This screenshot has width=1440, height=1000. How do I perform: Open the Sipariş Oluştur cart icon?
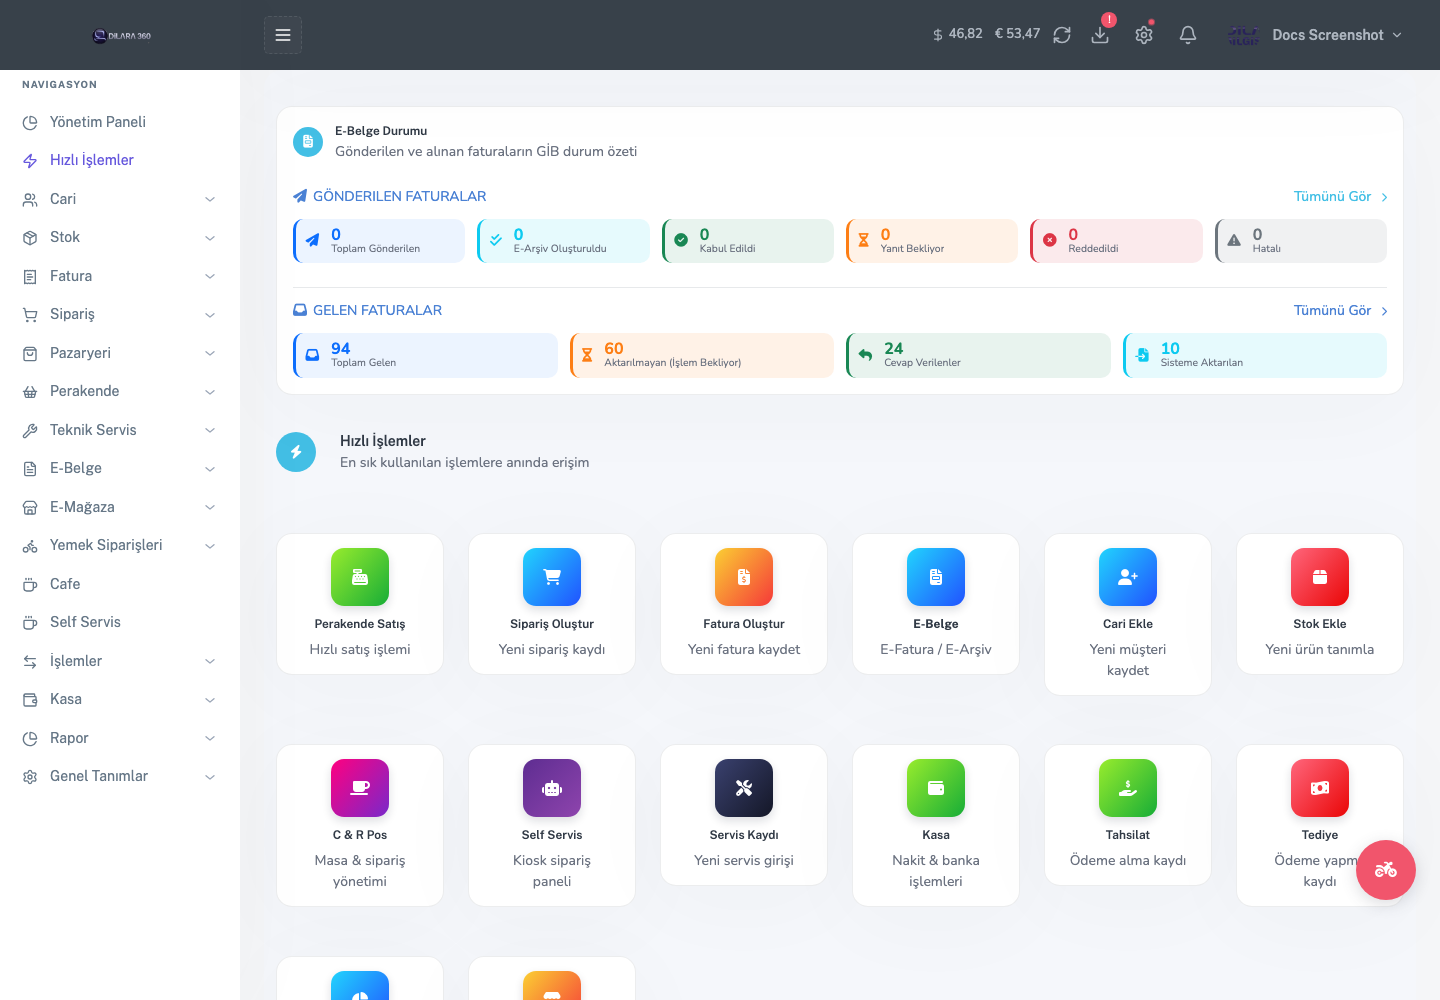pos(552,577)
